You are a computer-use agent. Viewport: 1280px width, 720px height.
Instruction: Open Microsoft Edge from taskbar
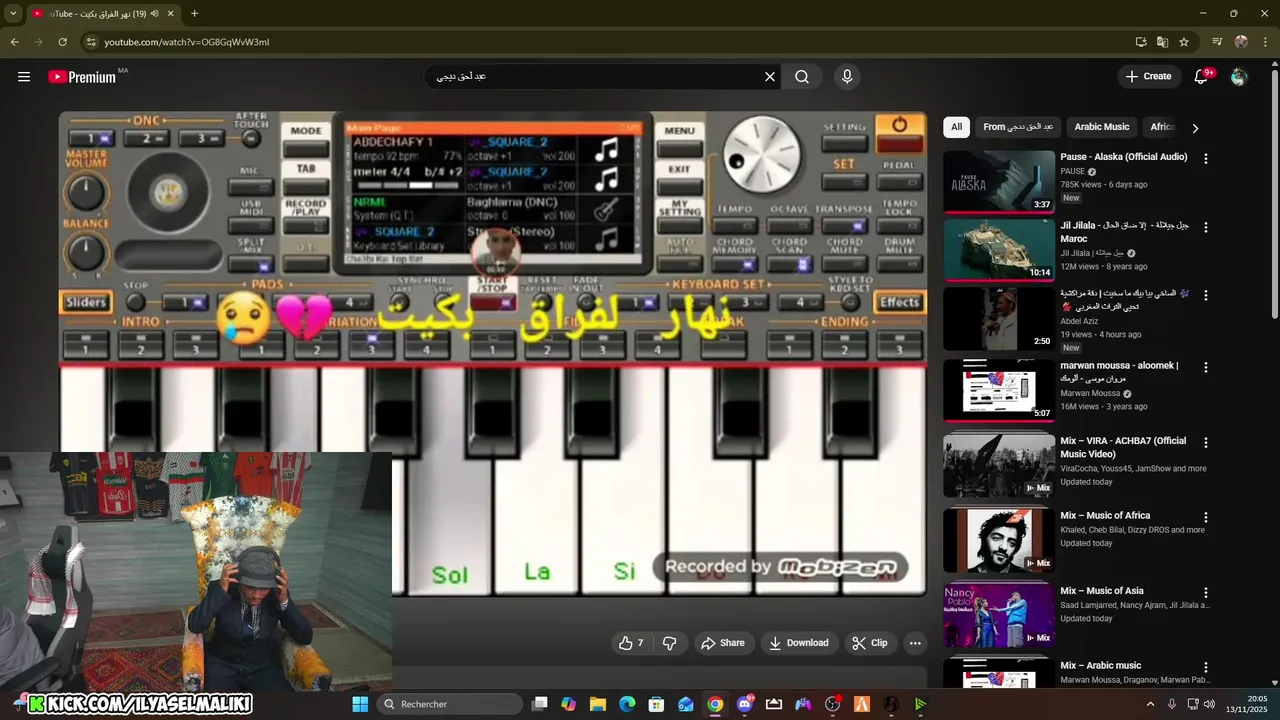(627, 704)
